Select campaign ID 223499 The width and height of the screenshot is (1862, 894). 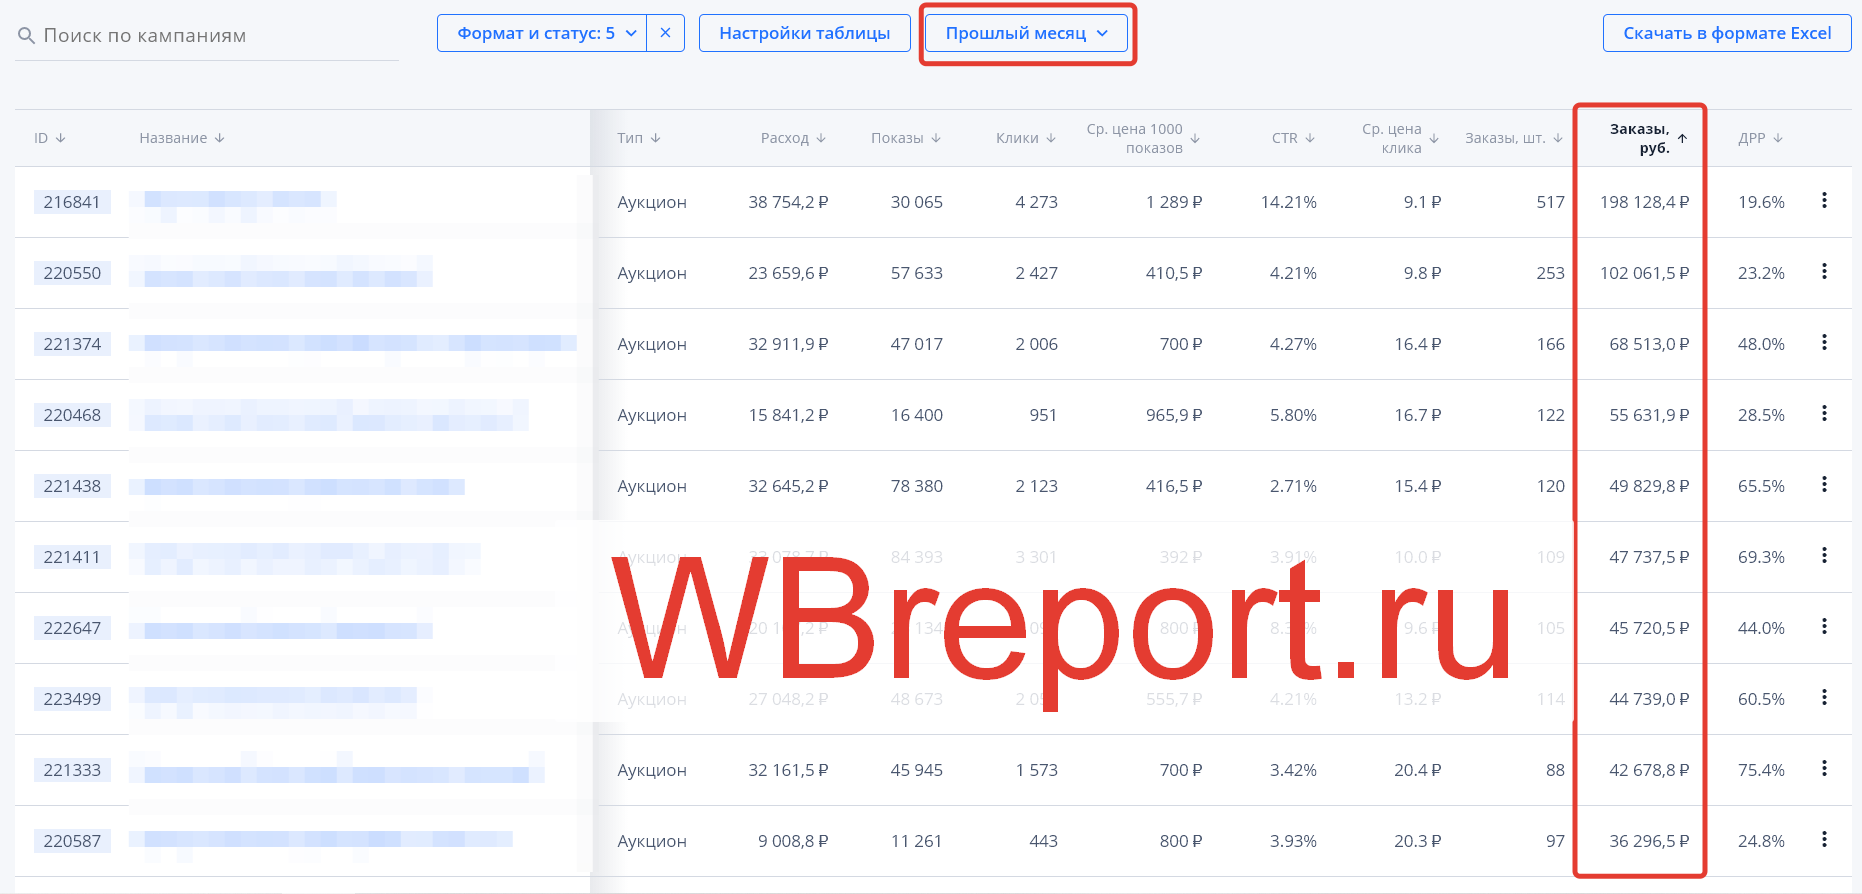pyautogui.click(x=72, y=699)
